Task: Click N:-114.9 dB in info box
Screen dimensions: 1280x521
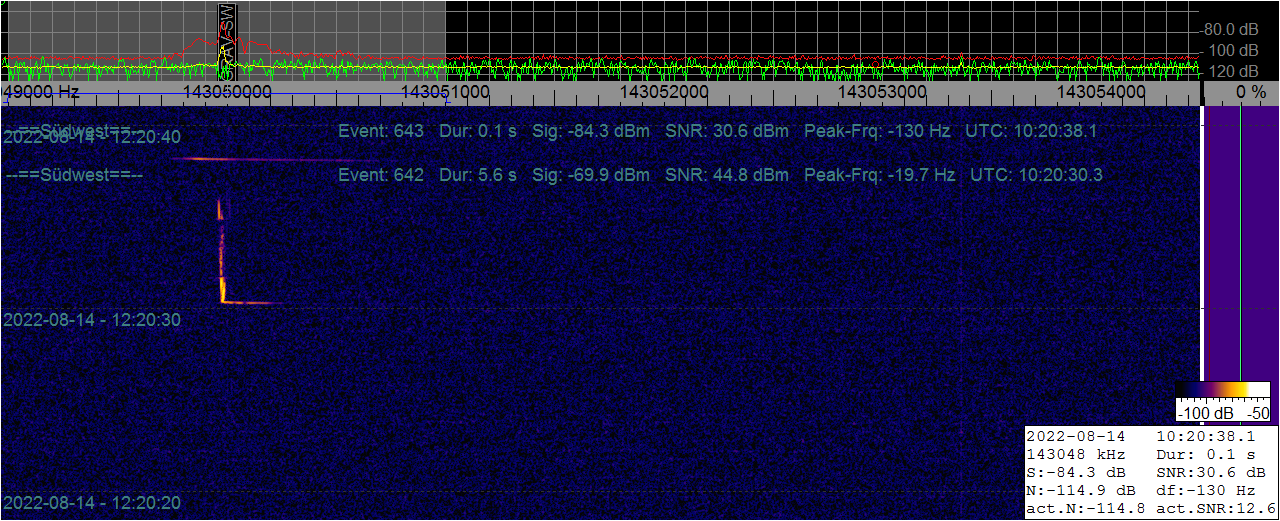Action: [x=1082, y=491]
